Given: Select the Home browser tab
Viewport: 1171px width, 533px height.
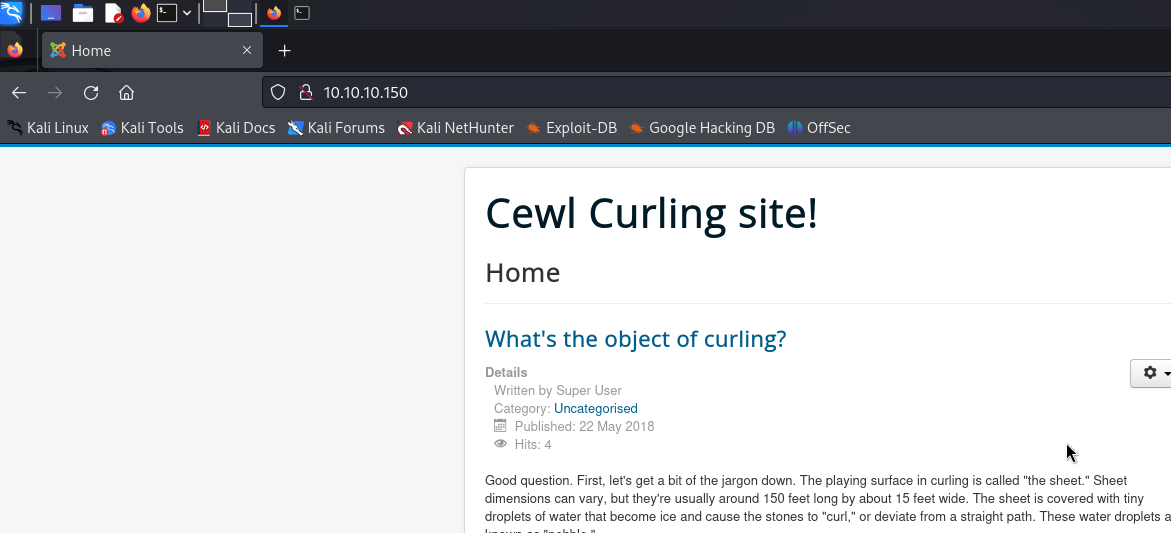Looking at the screenshot, I should (140, 50).
